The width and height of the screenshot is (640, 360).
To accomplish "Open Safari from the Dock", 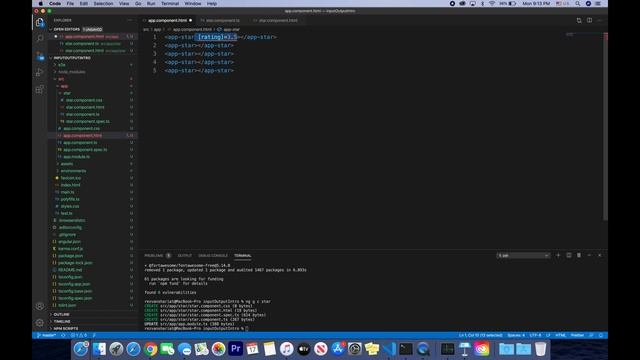I will tap(133, 349).
